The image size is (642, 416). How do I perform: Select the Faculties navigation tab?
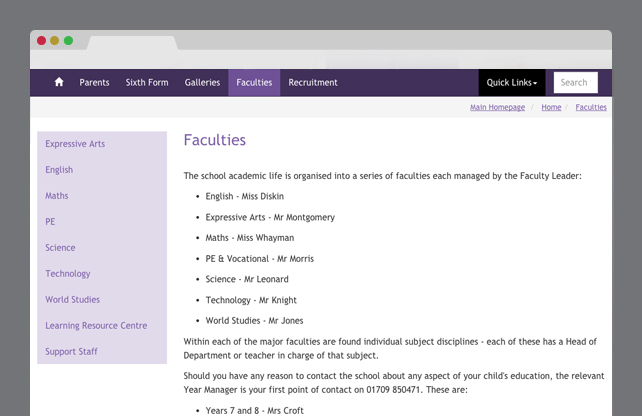(x=254, y=83)
